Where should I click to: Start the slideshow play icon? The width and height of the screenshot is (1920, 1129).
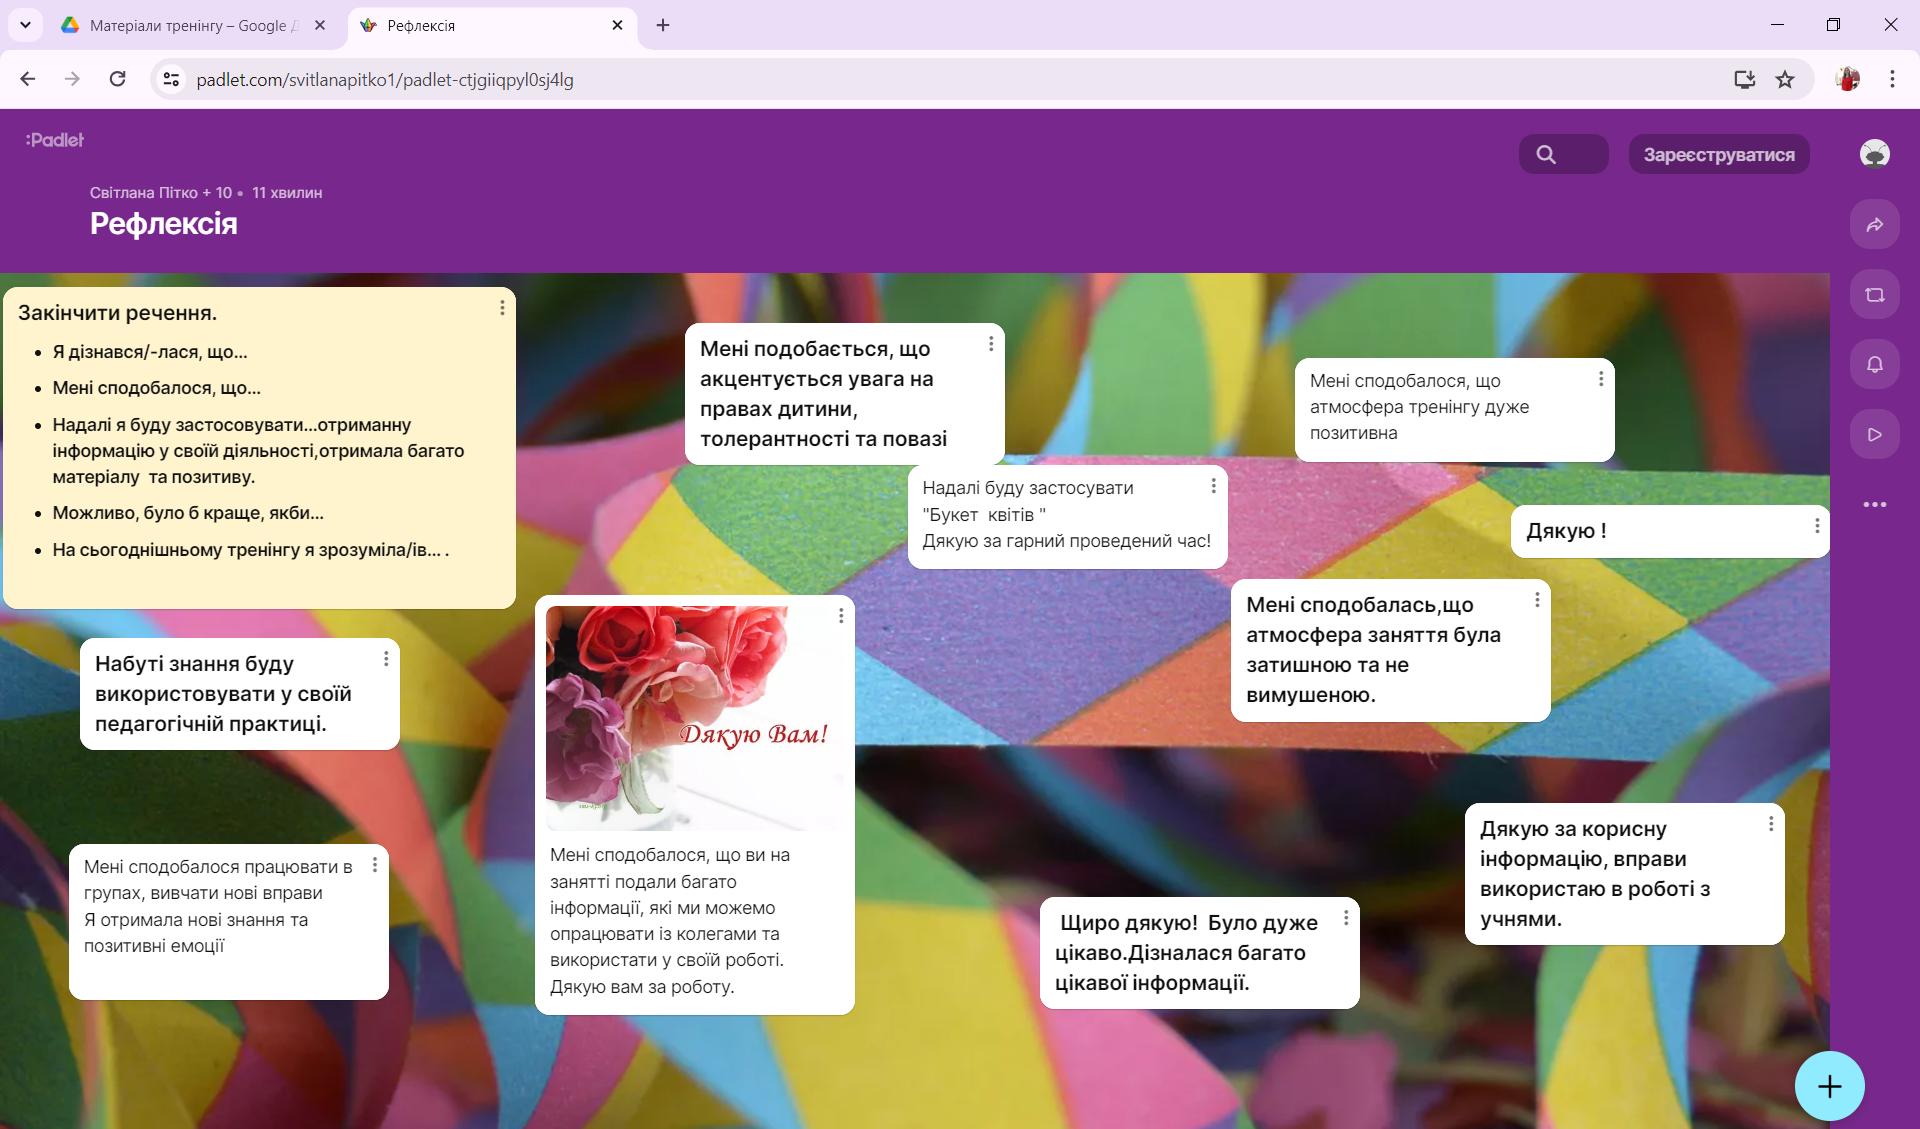click(1874, 435)
